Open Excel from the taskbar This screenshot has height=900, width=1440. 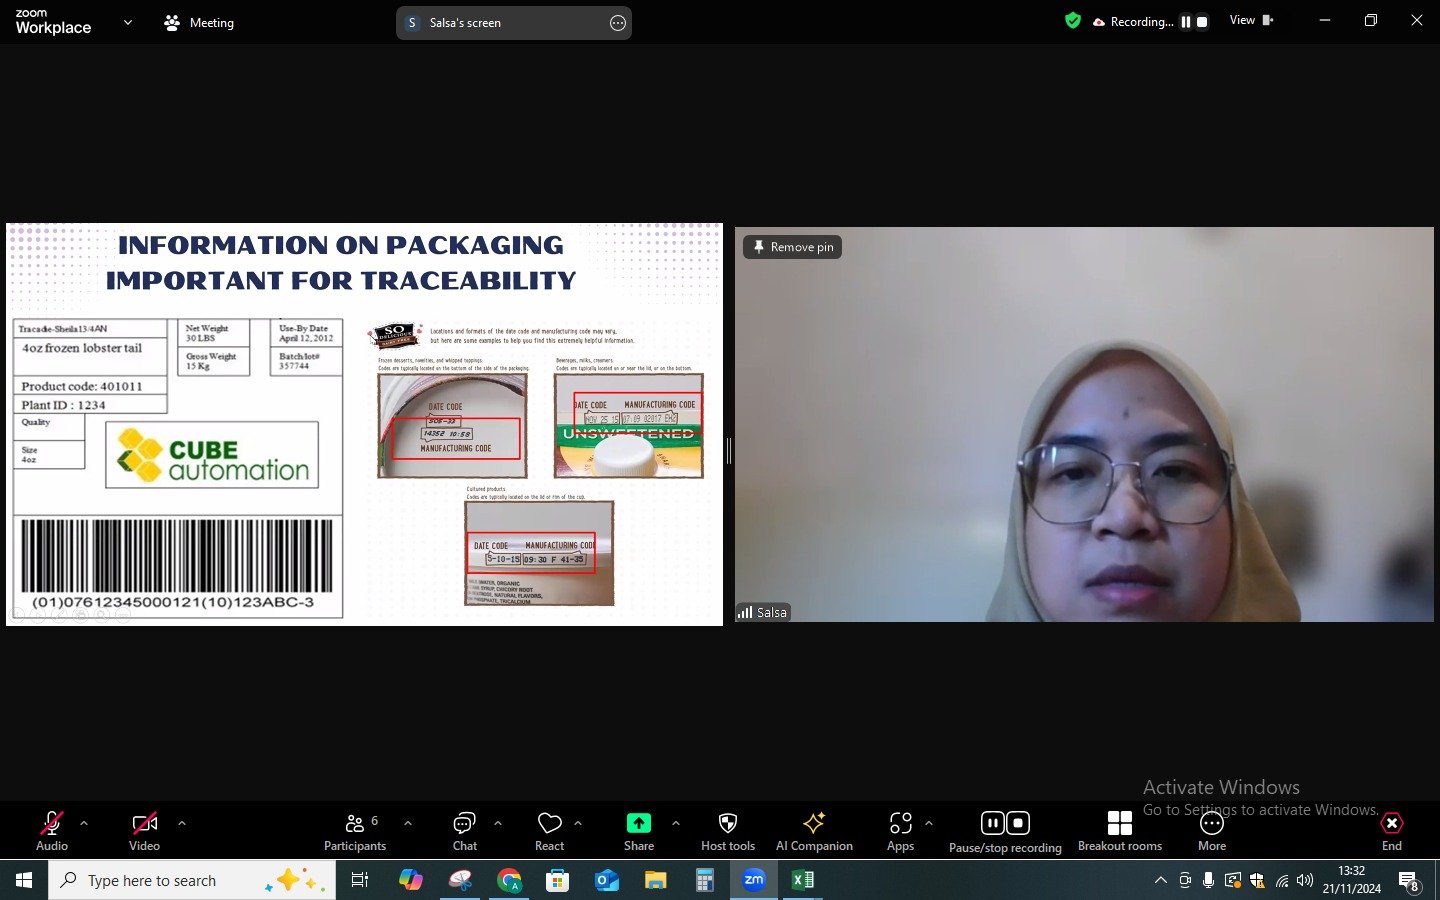803,880
